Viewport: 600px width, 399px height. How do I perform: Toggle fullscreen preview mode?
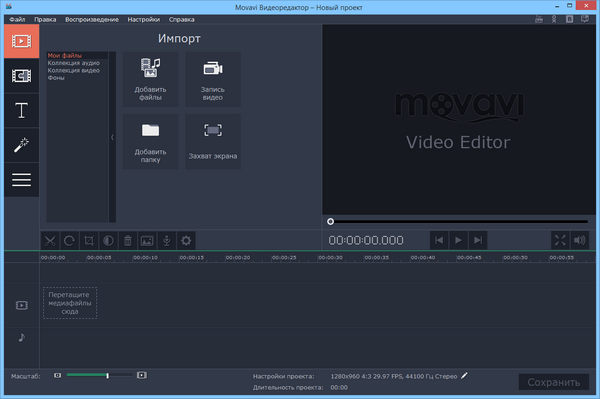click(560, 240)
